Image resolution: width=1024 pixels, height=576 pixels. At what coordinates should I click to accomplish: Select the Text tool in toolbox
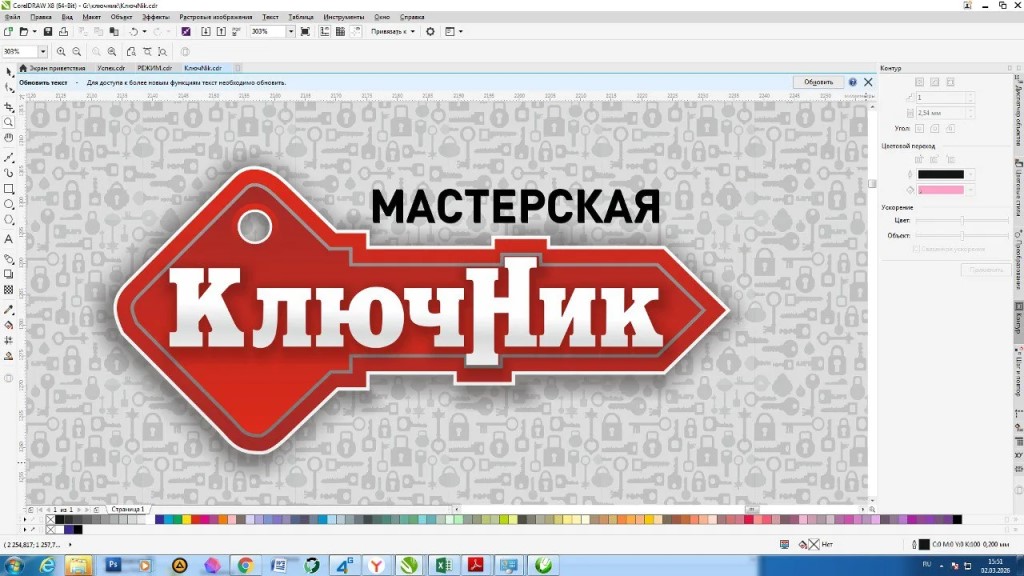click(x=9, y=239)
